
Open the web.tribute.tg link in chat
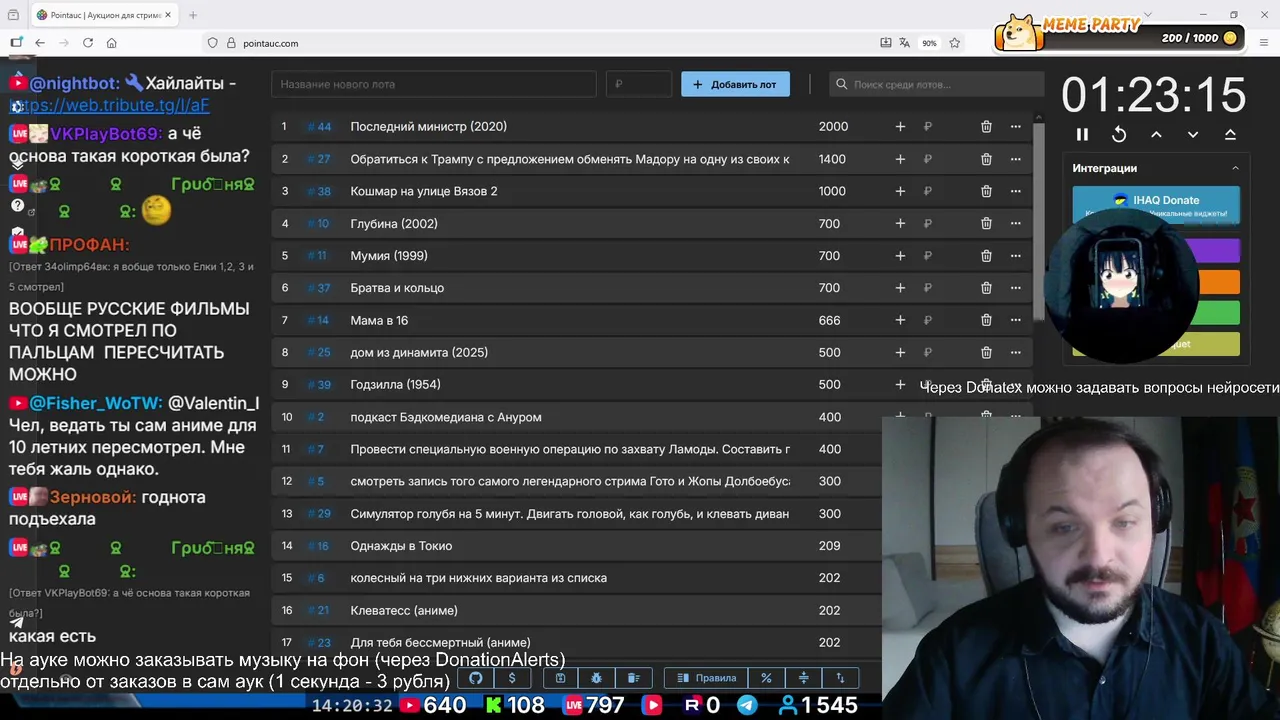point(110,105)
